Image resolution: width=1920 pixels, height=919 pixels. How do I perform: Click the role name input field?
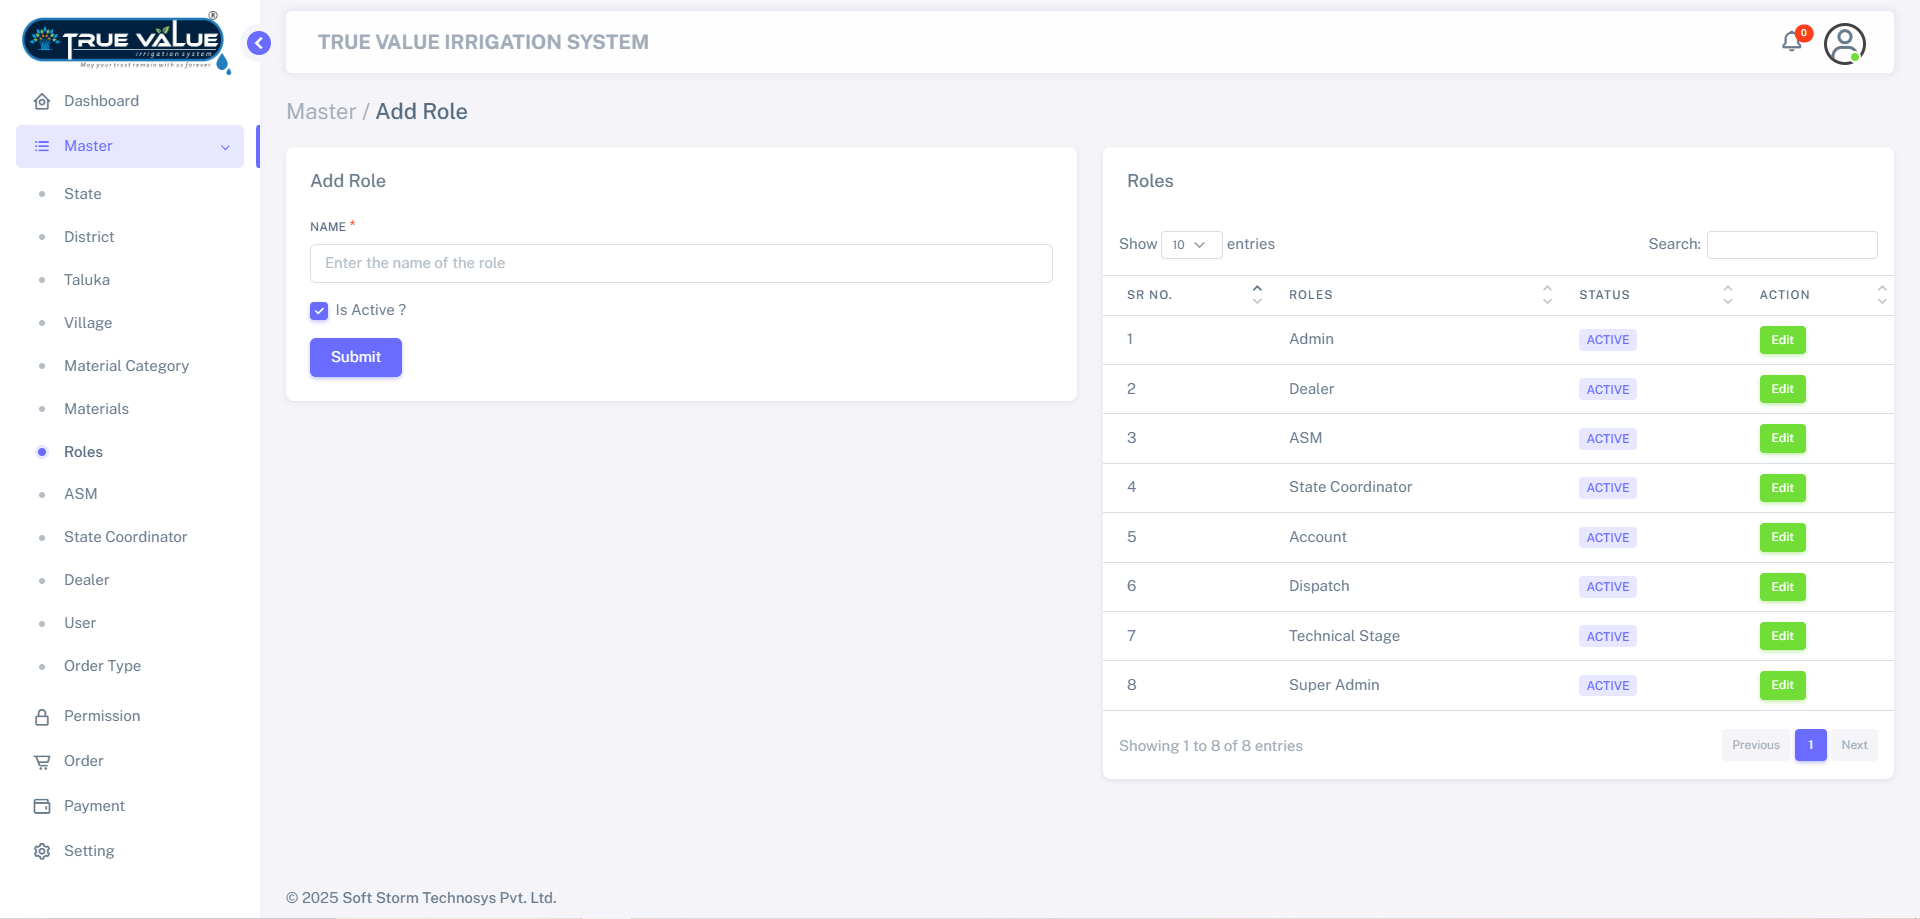coord(681,263)
